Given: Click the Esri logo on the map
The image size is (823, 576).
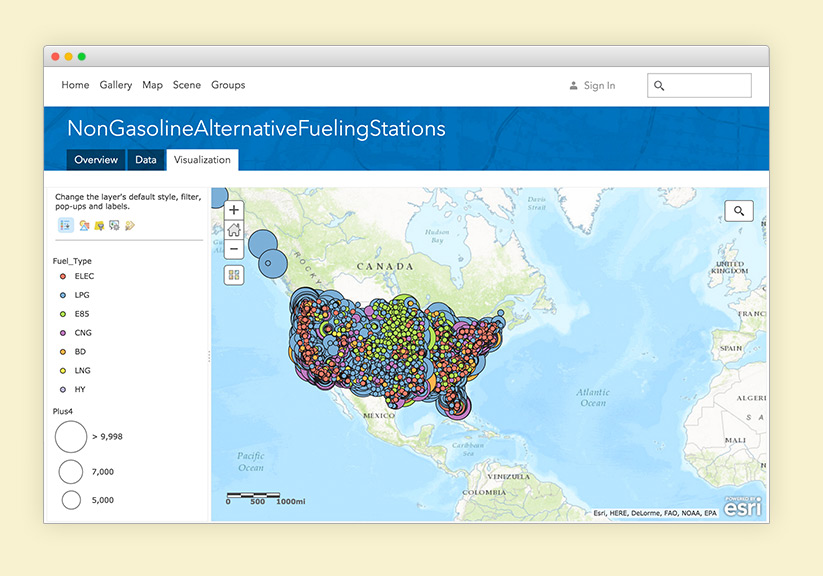Looking at the screenshot, I should (x=743, y=506).
